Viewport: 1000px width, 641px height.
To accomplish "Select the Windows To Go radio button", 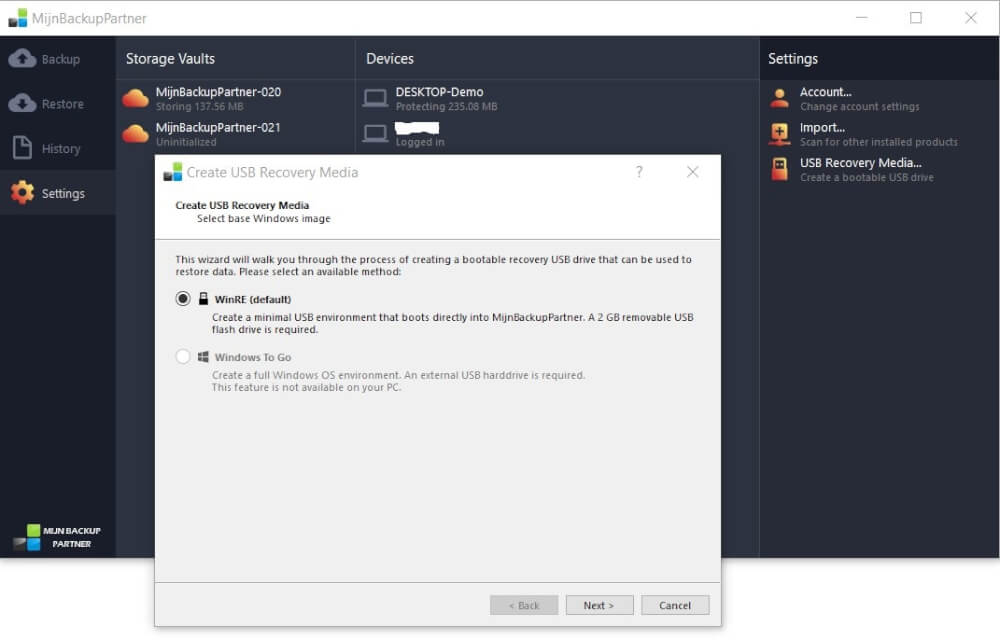I will coord(183,357).
